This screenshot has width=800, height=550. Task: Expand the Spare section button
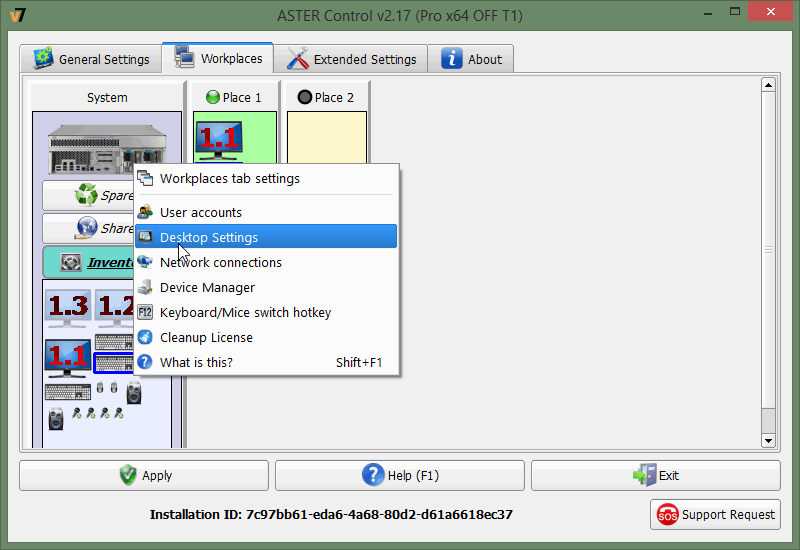[x=88, y=196]
